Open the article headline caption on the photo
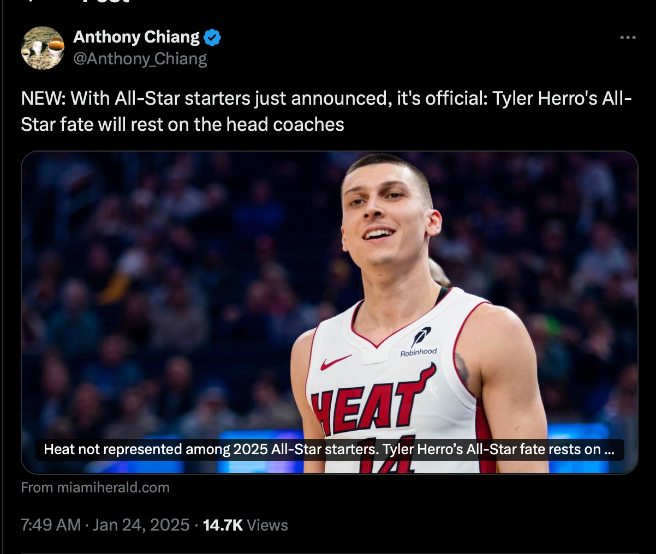656x554 pixels. pos(328,450)
